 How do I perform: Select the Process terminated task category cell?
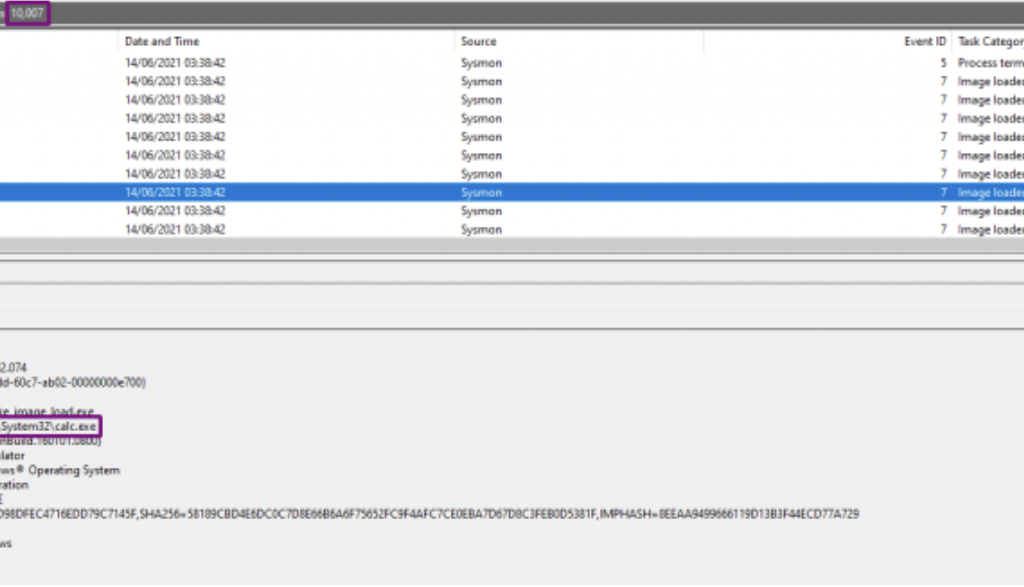tap(989, 63)
